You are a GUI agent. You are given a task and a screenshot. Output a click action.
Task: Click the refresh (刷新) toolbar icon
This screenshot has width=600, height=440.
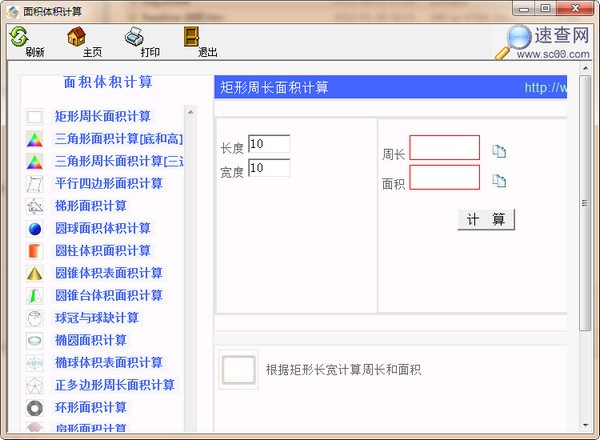[19, 36]
